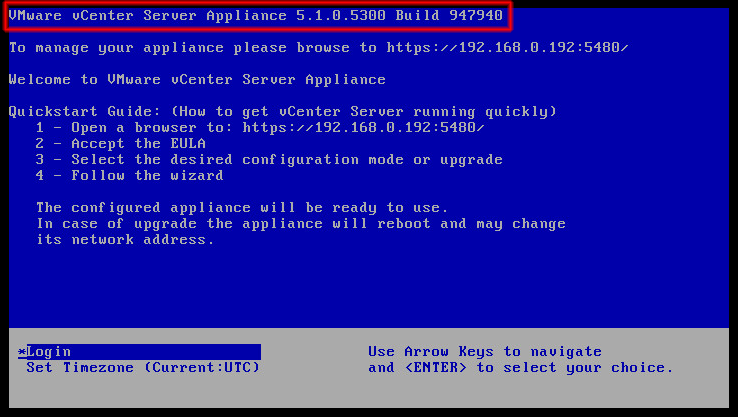Click step '2 - Accept the EULA'
Image resolution: width=738 pixels, height=417 pixels.
(x=120, y=144)
